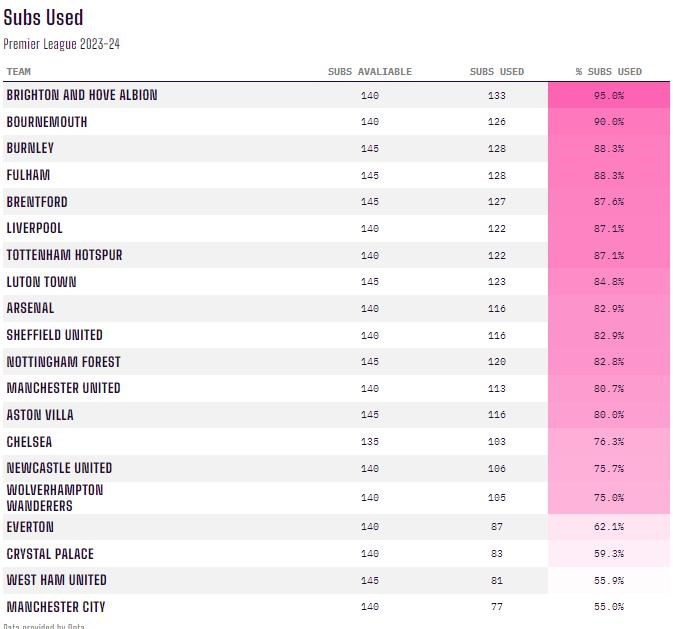
Task: Click the TEAM column header
Action: [x=19, y=72]
